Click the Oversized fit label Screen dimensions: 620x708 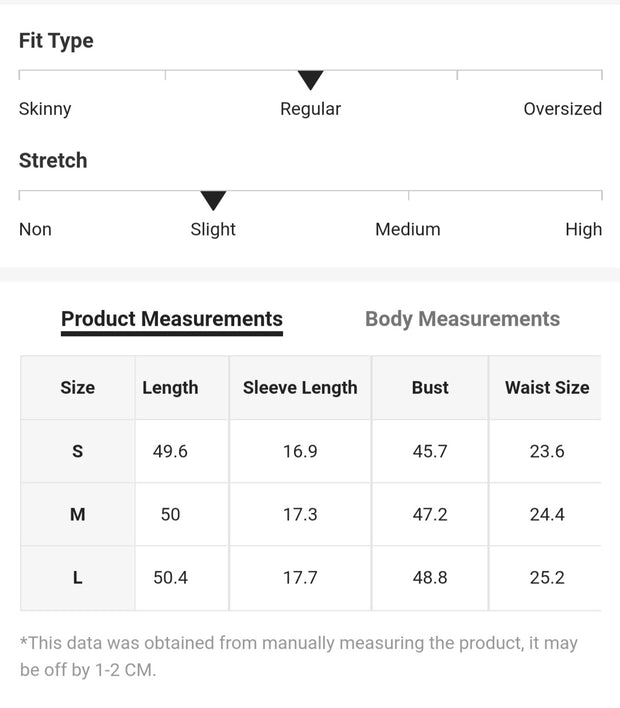coord(562,109)
